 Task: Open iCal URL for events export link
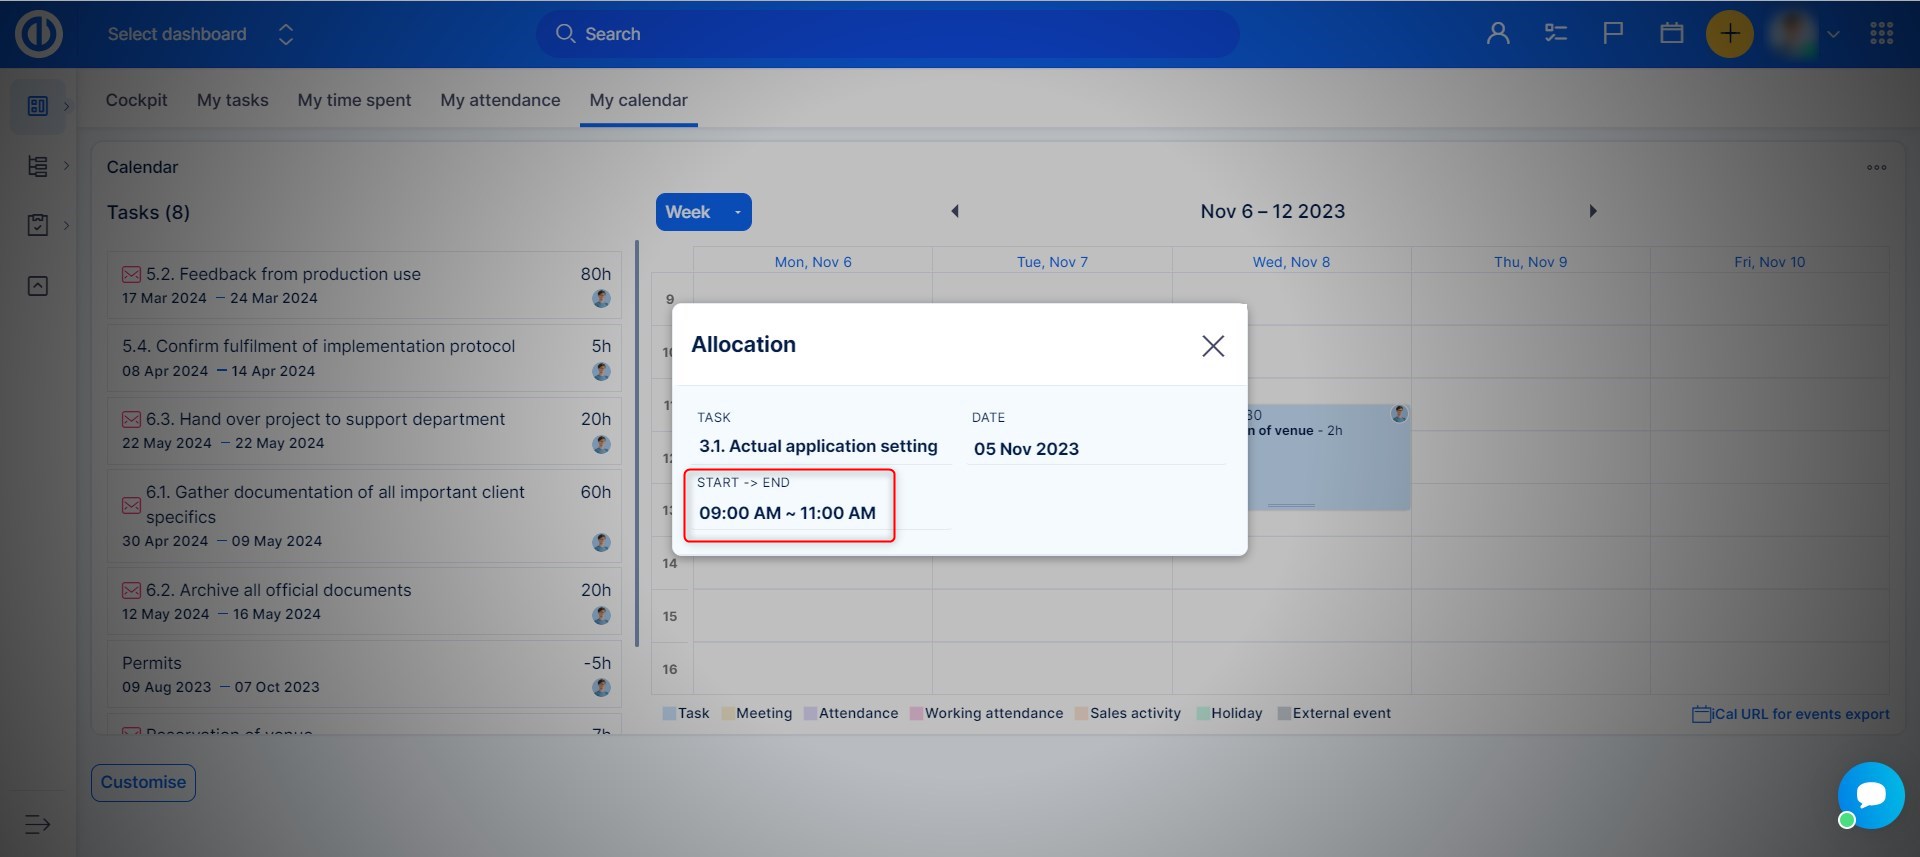coord(1790,714)
